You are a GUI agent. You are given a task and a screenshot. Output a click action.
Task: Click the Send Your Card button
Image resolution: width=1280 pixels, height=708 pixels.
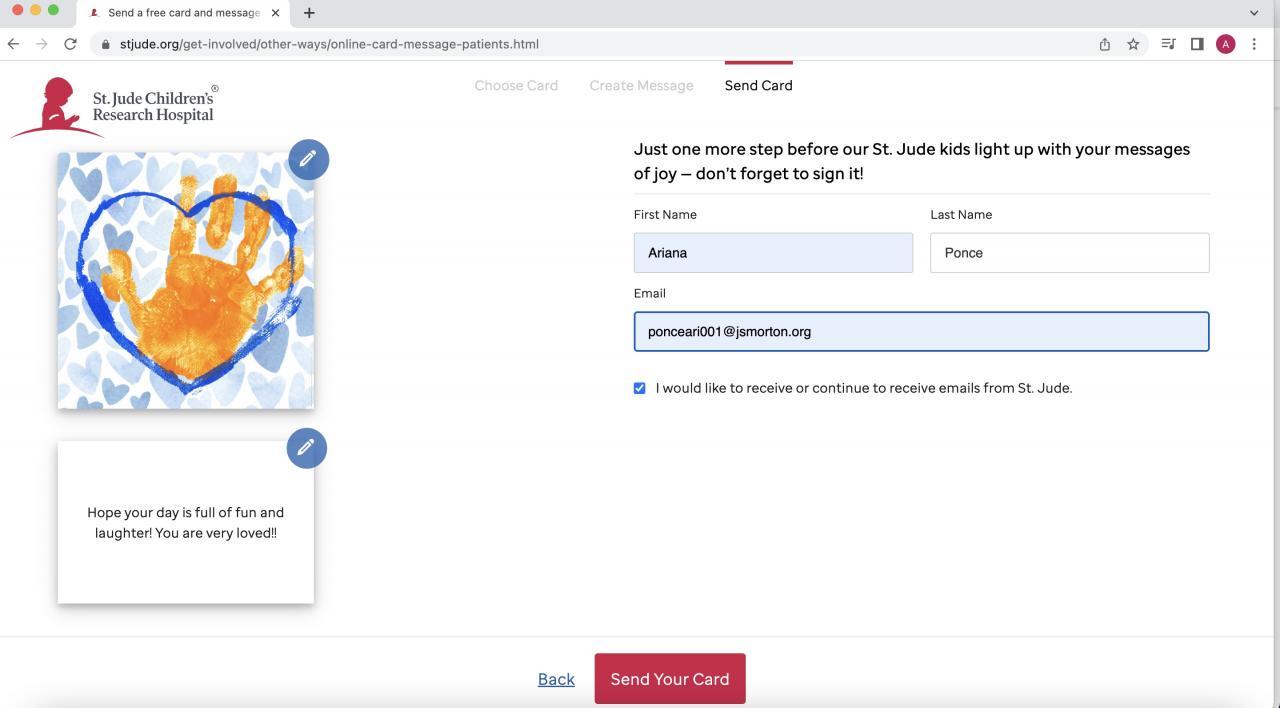tap(670, 679)
